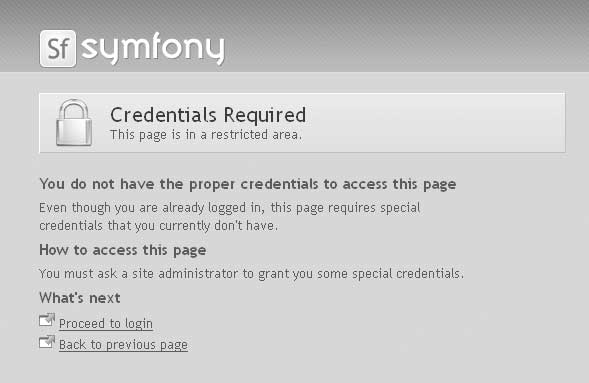Click the symfony wordmark in header
Screen dimensions: 589x383
pyautogui.click(x=153, y=48)
